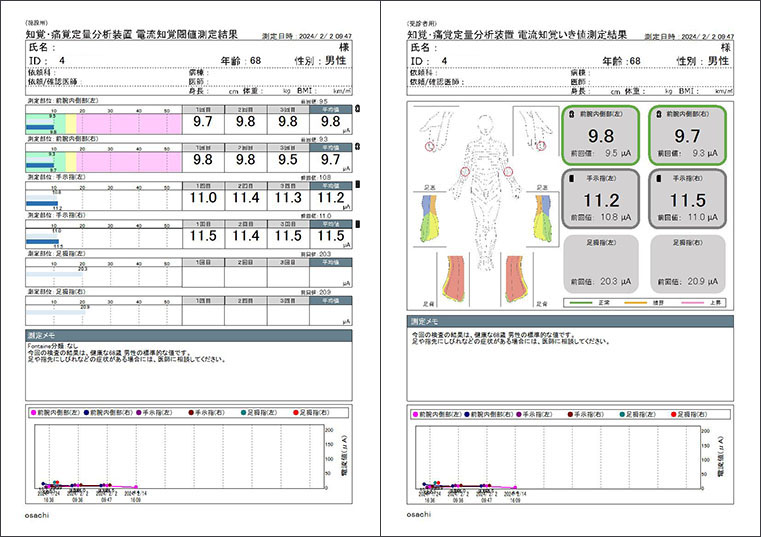Click the green 正常 legend line

click(580, 302)
